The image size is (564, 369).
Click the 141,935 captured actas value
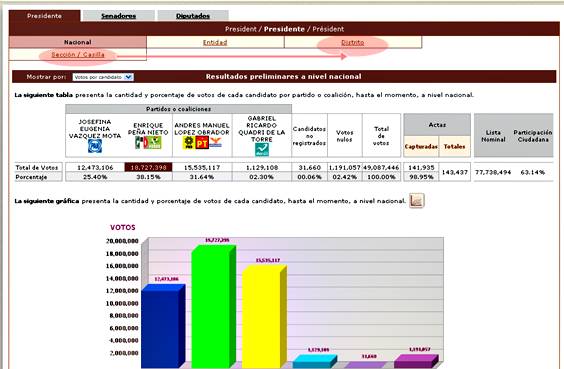point(421,167)
